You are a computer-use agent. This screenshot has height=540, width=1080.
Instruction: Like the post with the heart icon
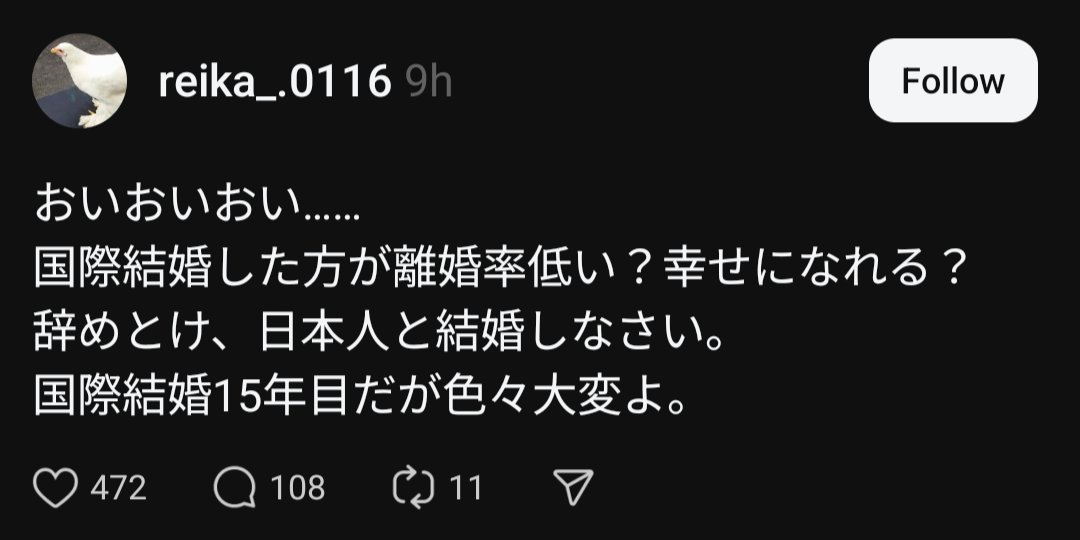pos(55,488)
